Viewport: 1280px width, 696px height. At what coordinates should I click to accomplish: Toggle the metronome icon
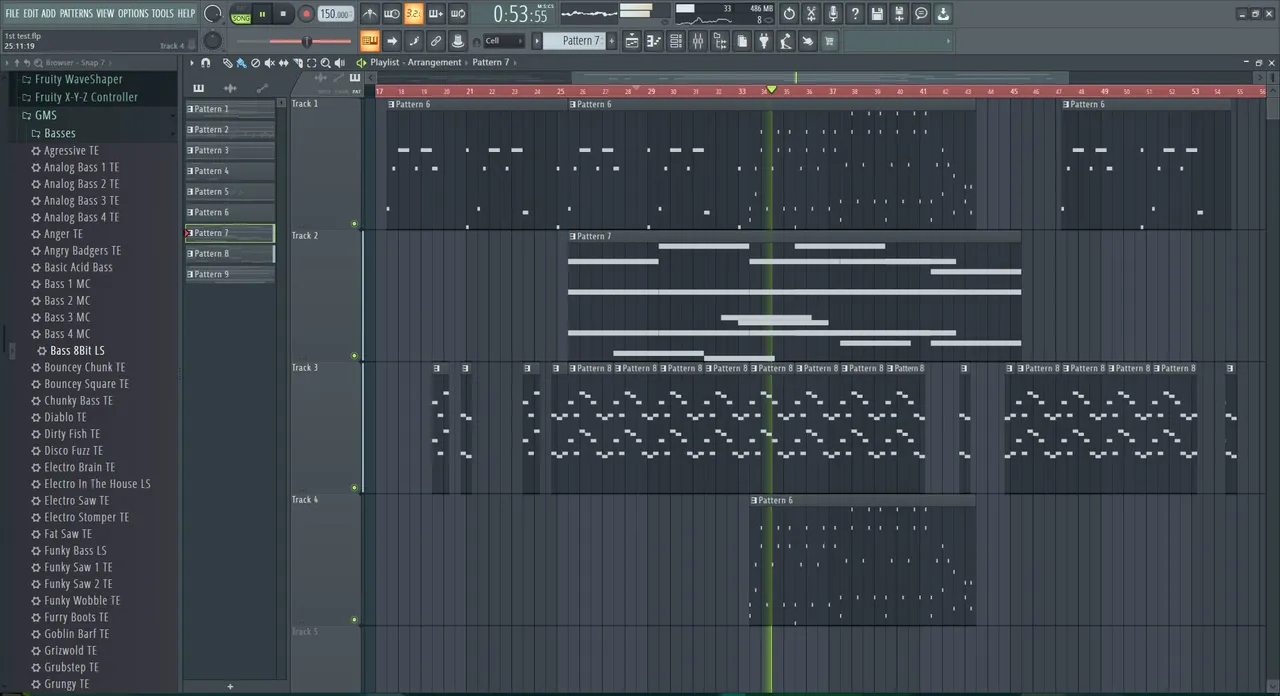[371, 14]
